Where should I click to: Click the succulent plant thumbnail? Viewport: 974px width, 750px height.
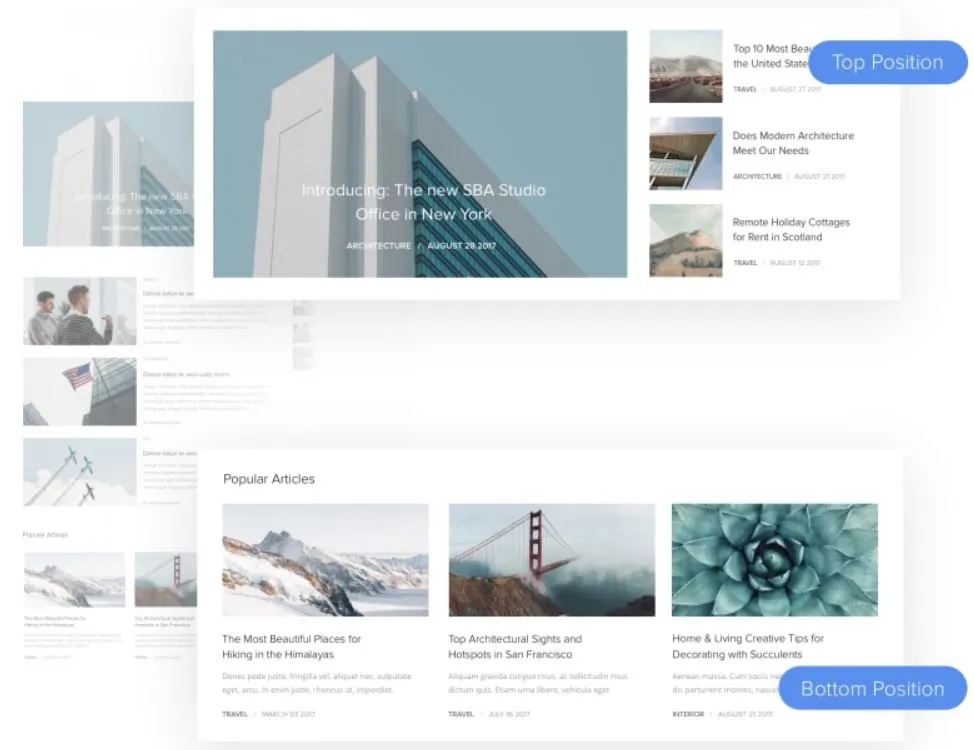pos(774,560)
